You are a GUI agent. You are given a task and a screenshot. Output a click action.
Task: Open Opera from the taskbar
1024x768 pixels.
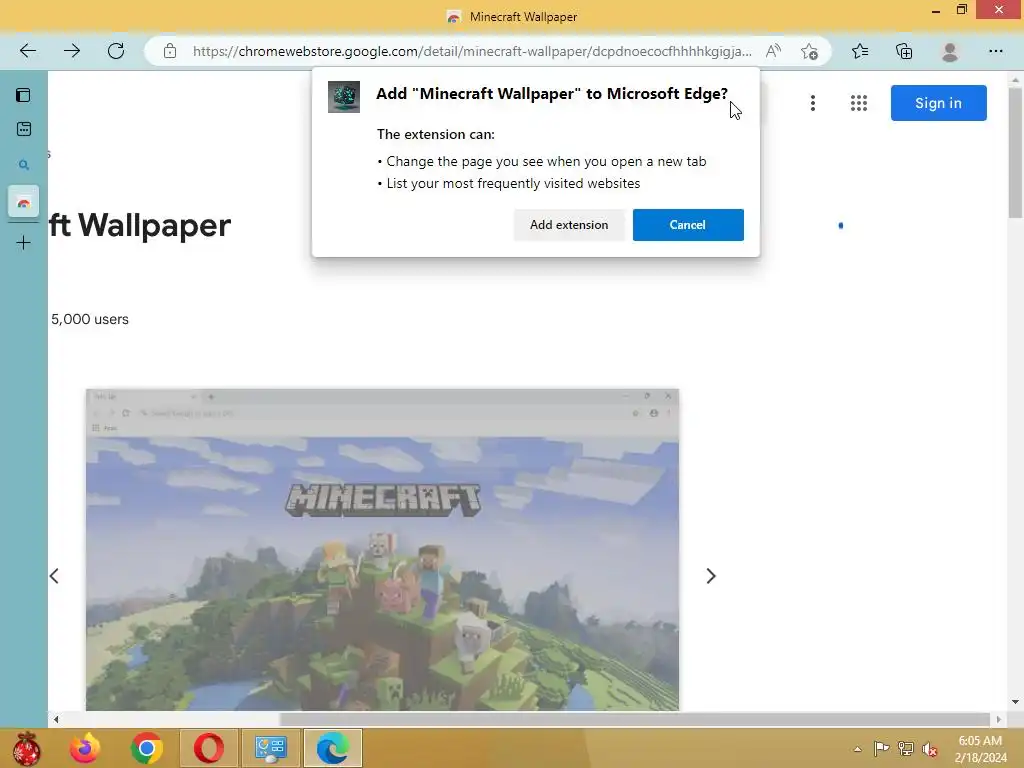[x=208, y=748]
